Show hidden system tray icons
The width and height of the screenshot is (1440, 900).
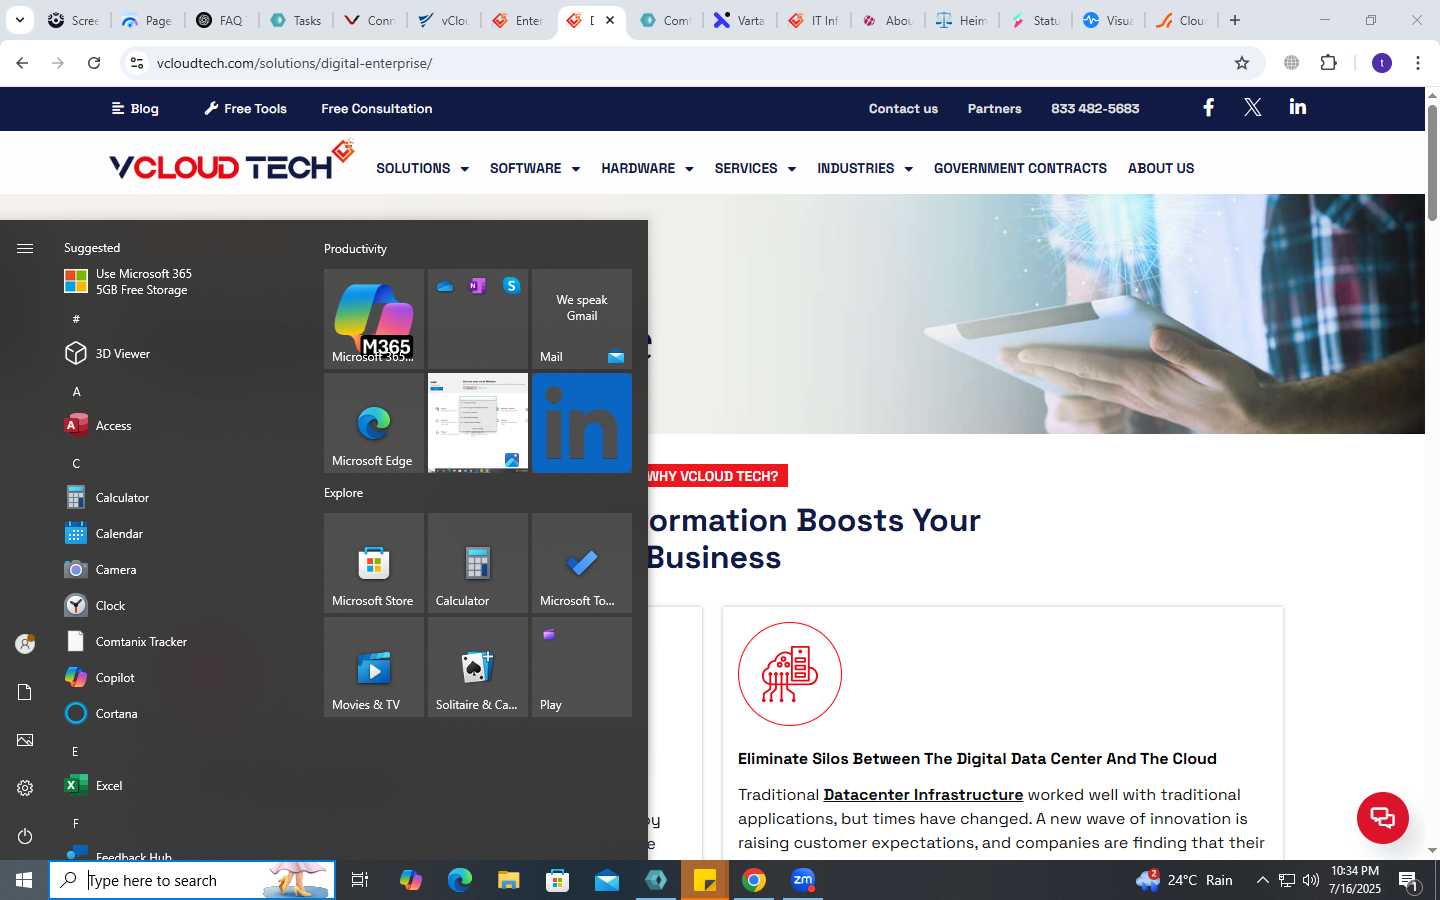pyautogui.click(x=1262, y=881)
